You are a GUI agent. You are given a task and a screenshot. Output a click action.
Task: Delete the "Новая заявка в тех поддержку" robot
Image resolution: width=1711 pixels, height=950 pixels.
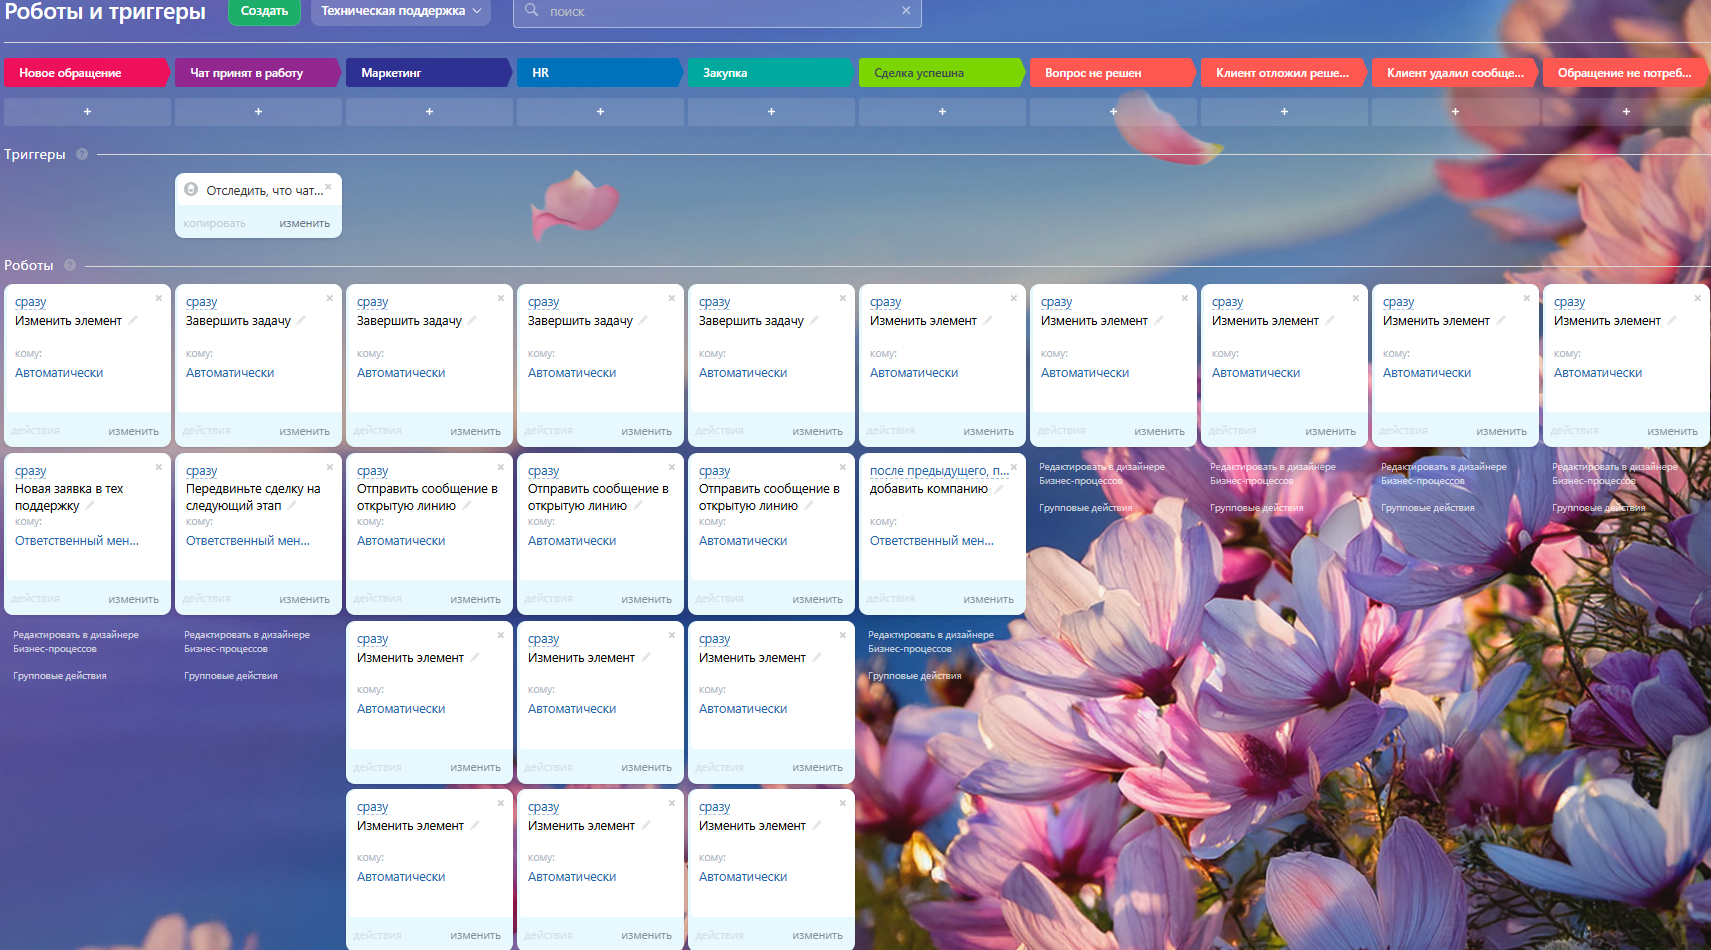[x=159, y=467]
